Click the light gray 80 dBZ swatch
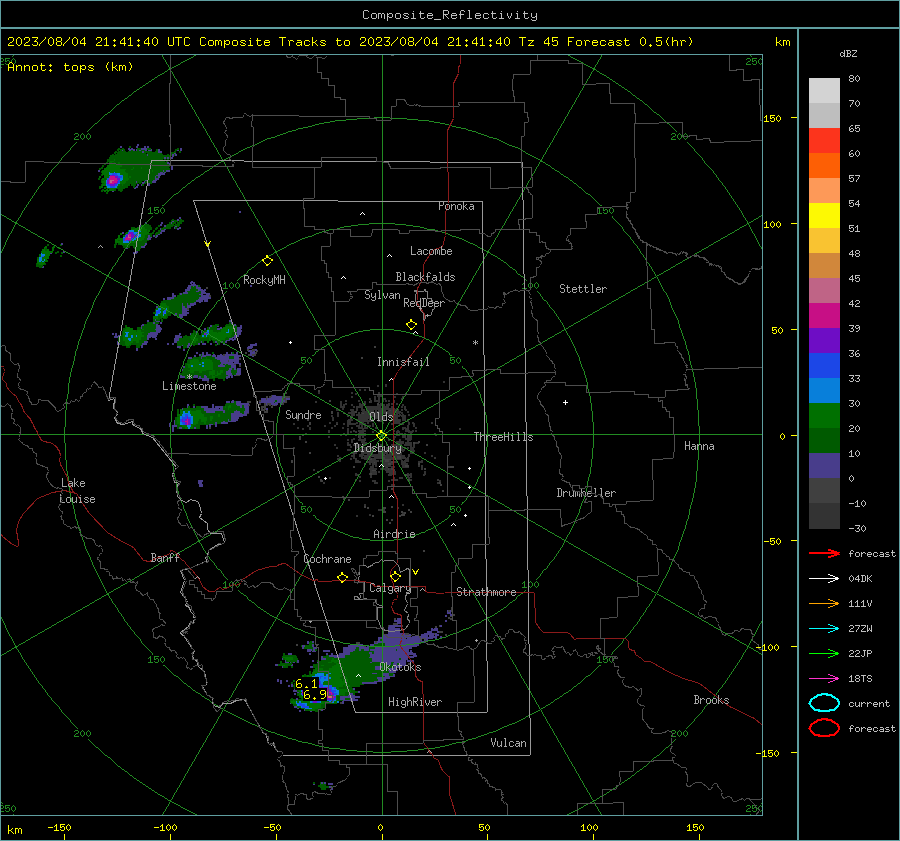The image size is (900, 841). coord(824,91)
